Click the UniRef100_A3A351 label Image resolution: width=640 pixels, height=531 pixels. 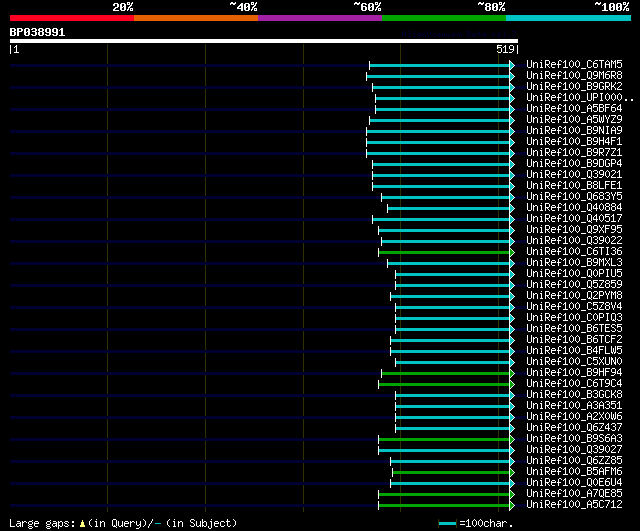click(574, 406)
